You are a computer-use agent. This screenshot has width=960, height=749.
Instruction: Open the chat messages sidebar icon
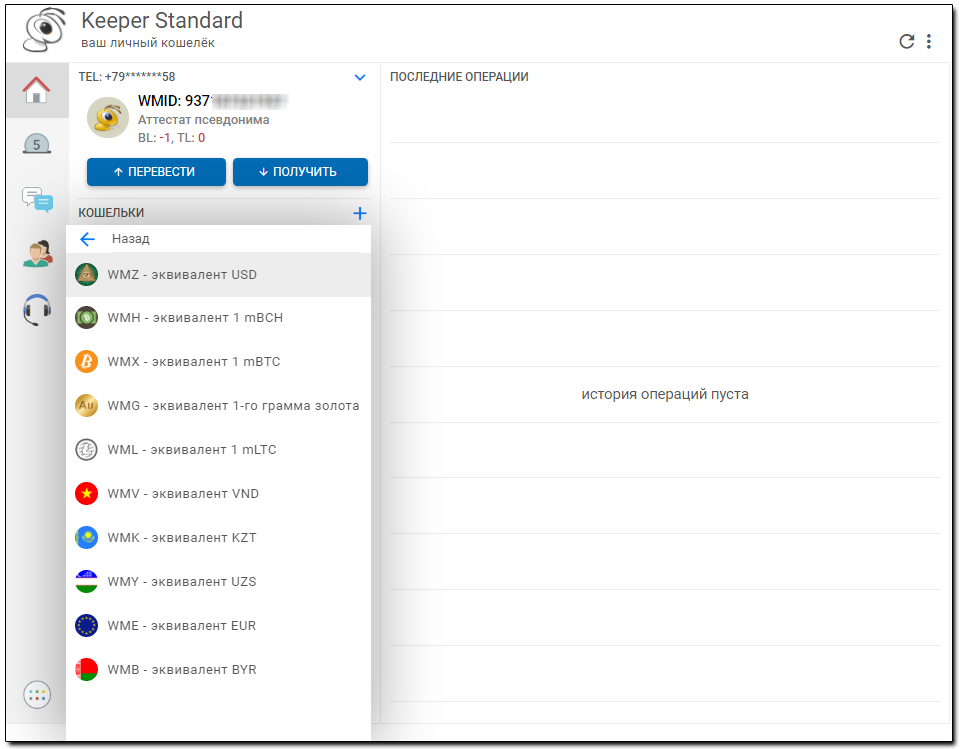point(37,199)
